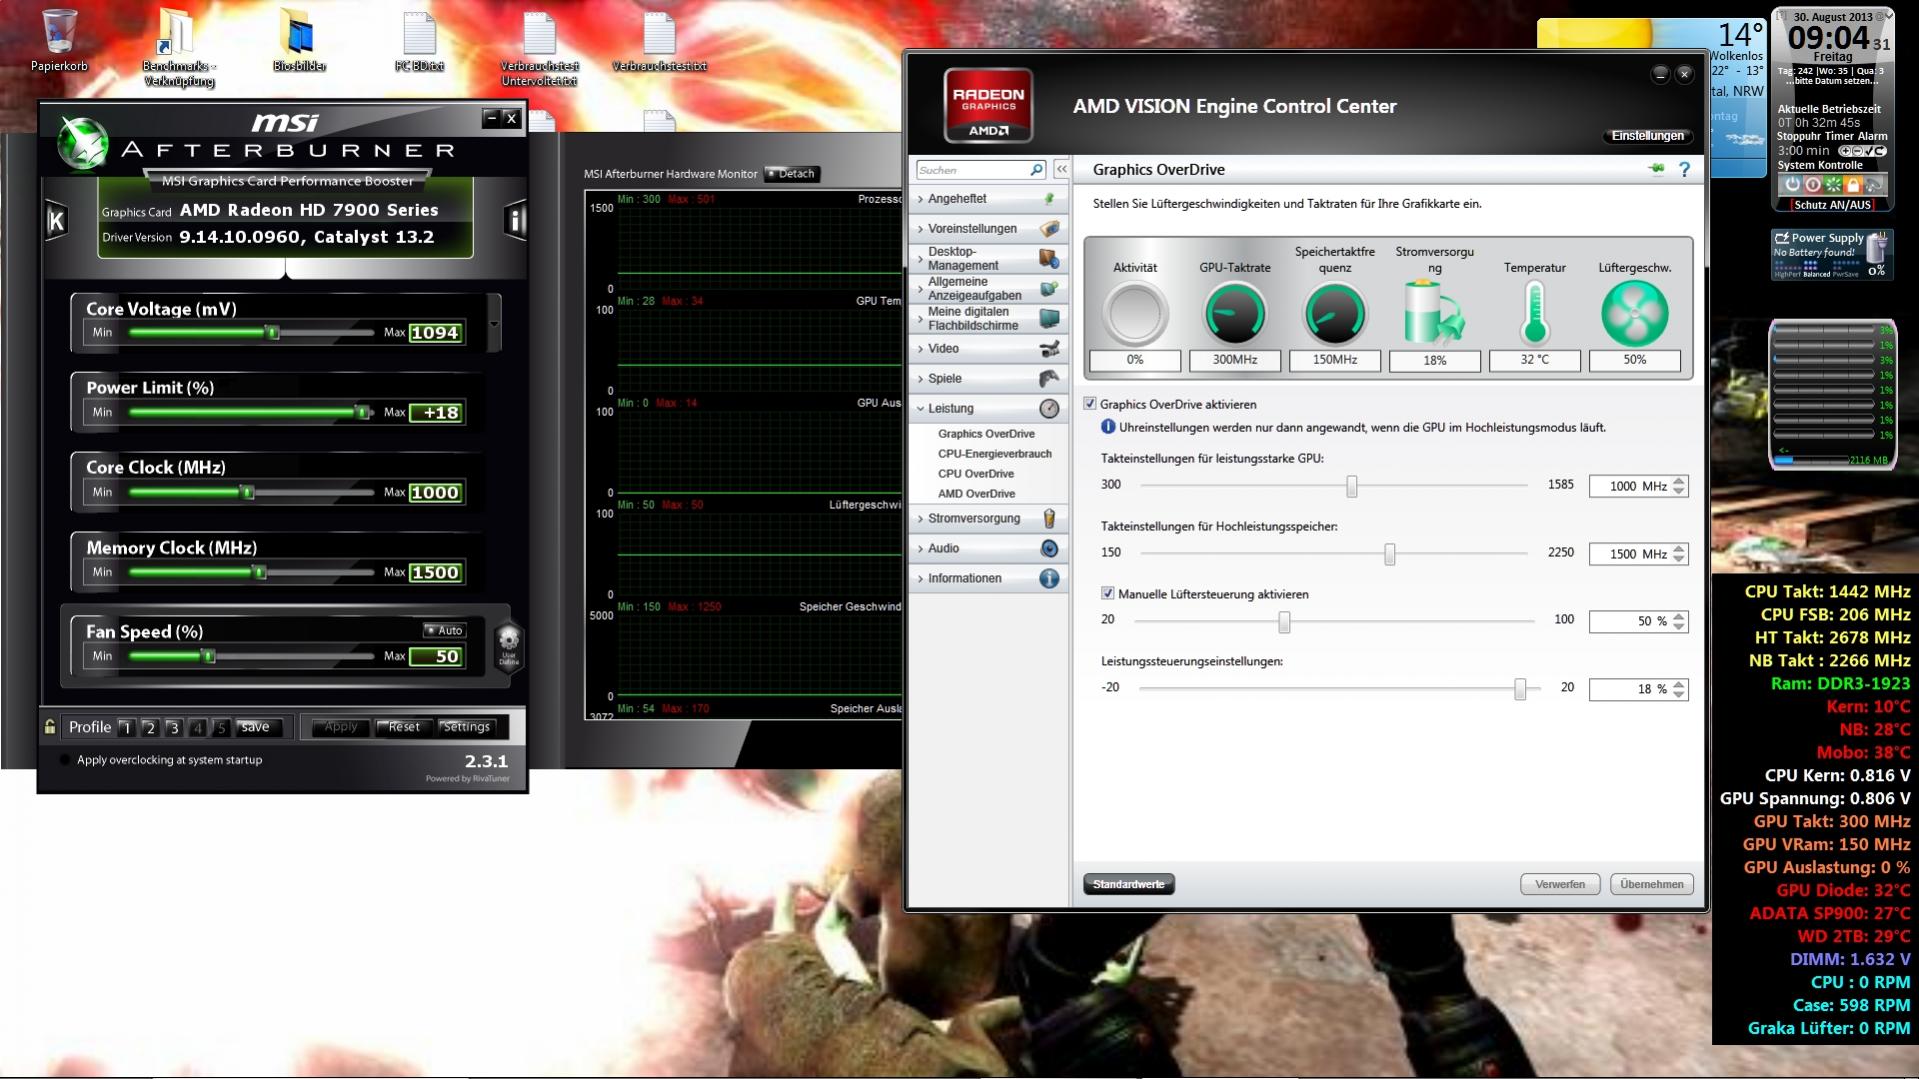Expand the Stromversorgung sidebar section
Viewport: 1919px width, 1079px height.
(920, 519)
